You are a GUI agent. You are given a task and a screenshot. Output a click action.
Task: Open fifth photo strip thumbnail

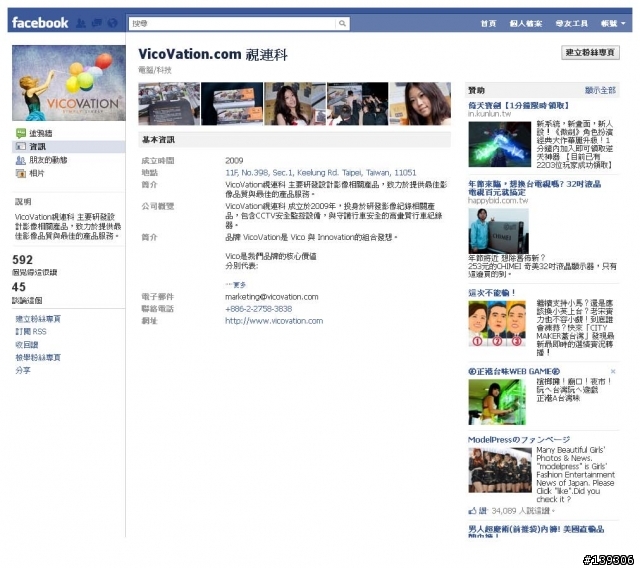click(420, 104)
